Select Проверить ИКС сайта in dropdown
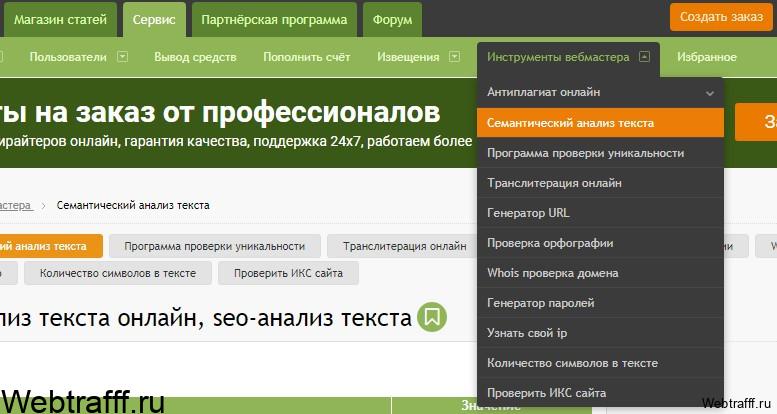Screen dimensions: 777x414 pos(600,393)
